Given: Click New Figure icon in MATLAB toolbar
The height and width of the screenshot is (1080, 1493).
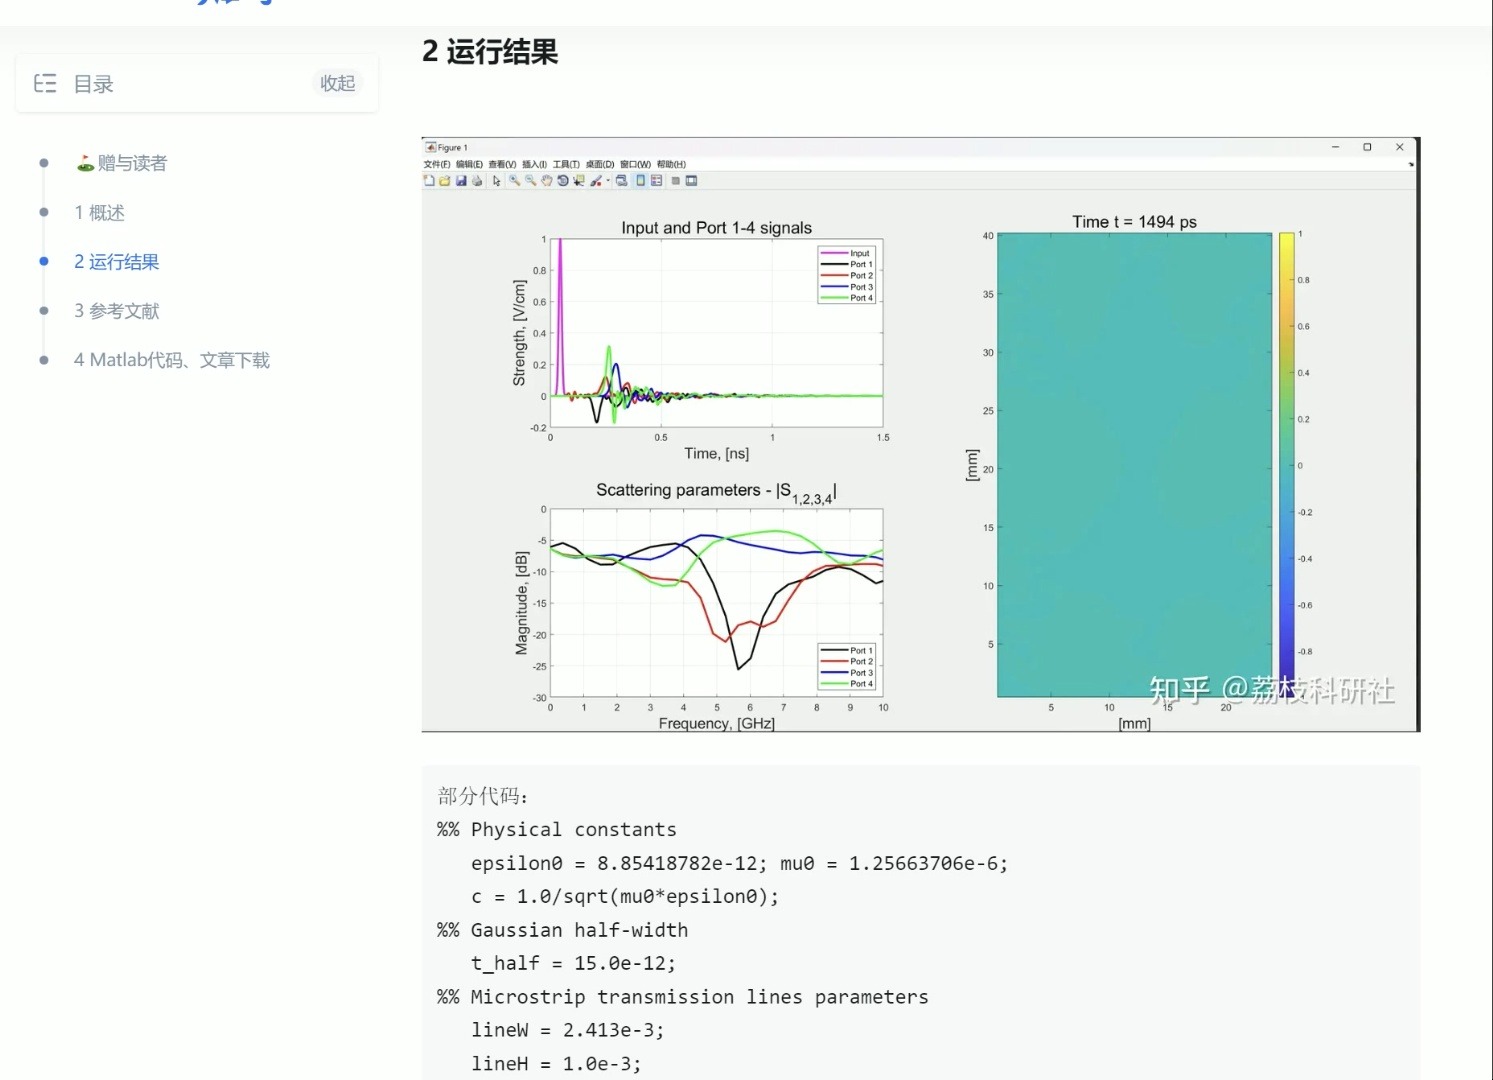Looking at the screenshot, I should pos(429,181).
